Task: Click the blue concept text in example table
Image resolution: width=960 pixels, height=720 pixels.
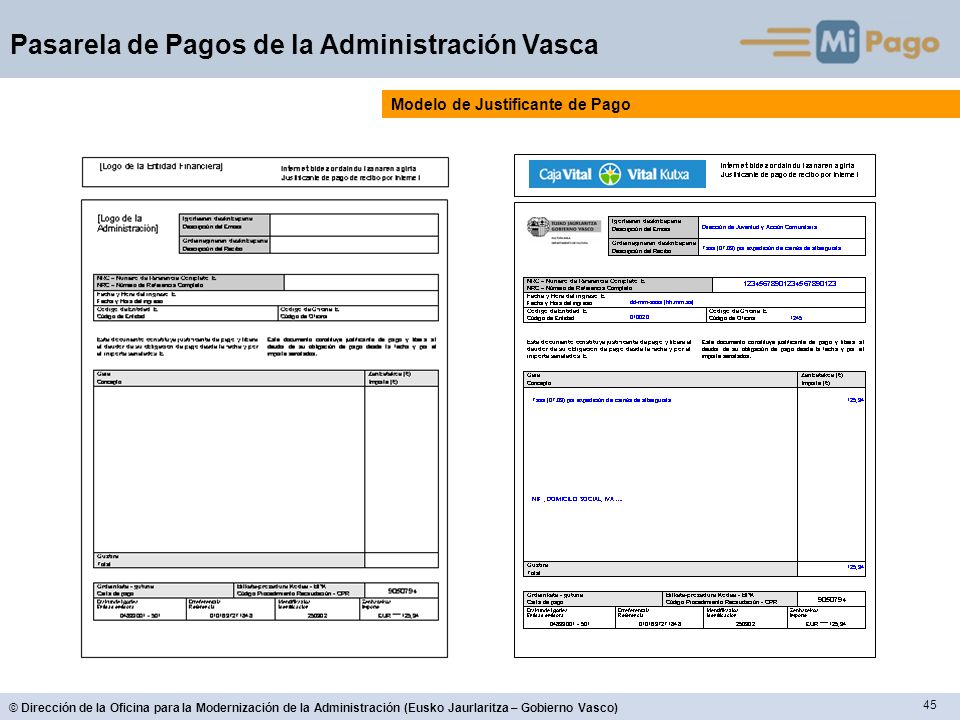Action: tap(602, 400)
